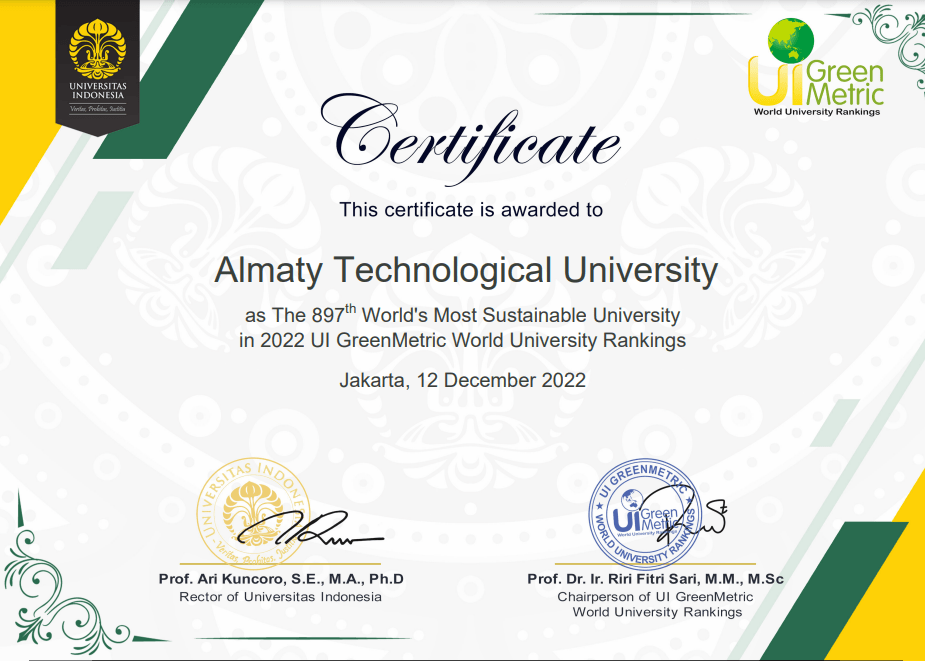Click the line "as The 897th World's Most Sustainable University"

pyautogui.click(x=462, y=315)
